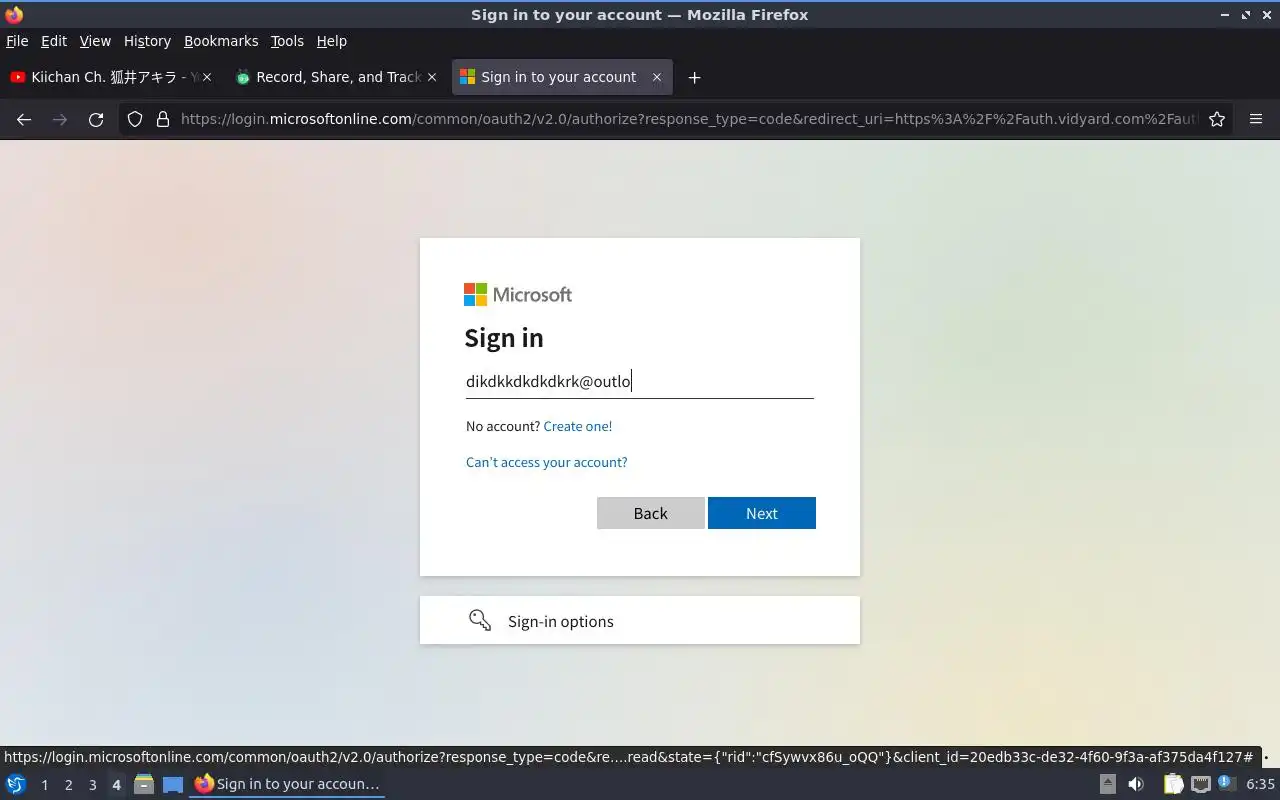Click the key icon beside Sign-in options
This screenshot has width=1280, height=800.
[x=480, y=620]
